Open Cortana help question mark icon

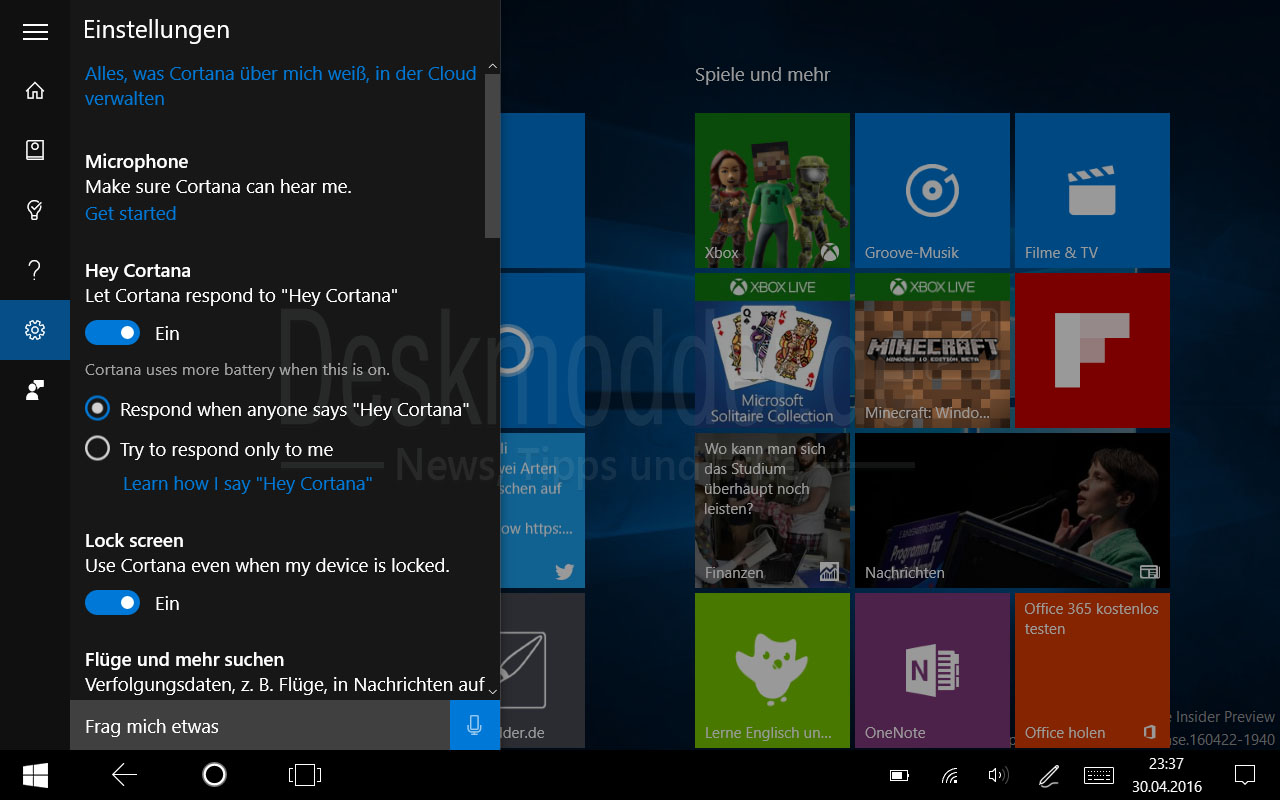pyautogui.click(x=35, y=269)
